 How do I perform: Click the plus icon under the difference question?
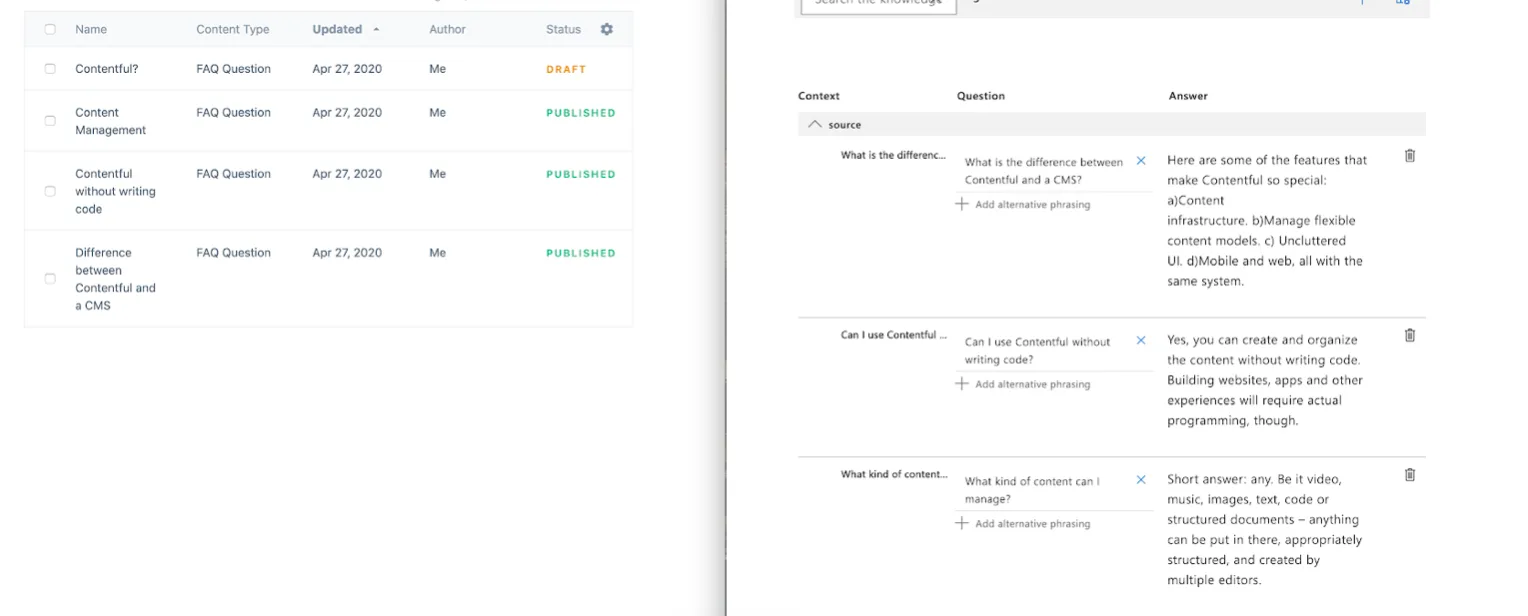(962, 204)
